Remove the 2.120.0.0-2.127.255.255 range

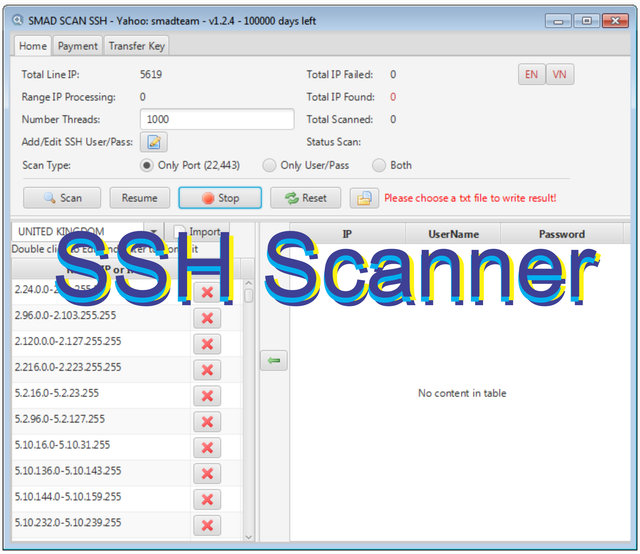point(207,344)
